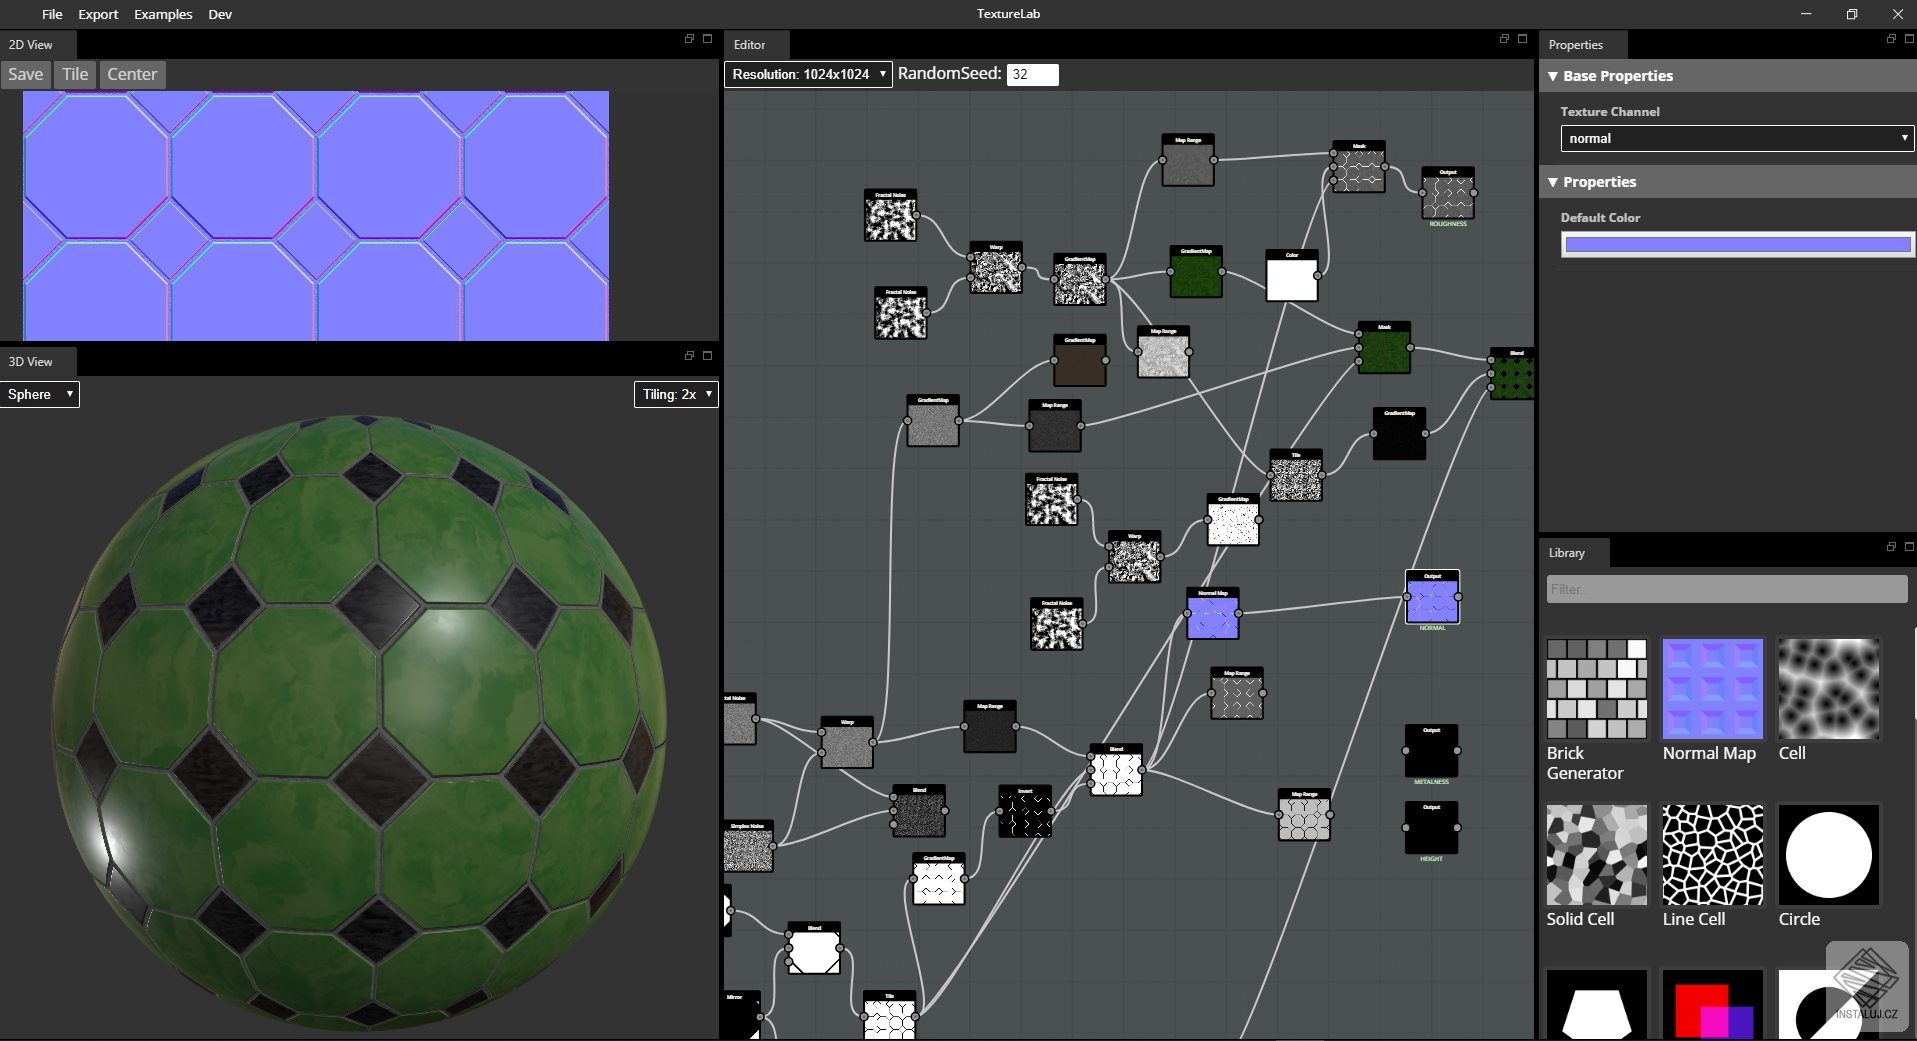Select the Circle node in the Library

(x=1829, y=855)
